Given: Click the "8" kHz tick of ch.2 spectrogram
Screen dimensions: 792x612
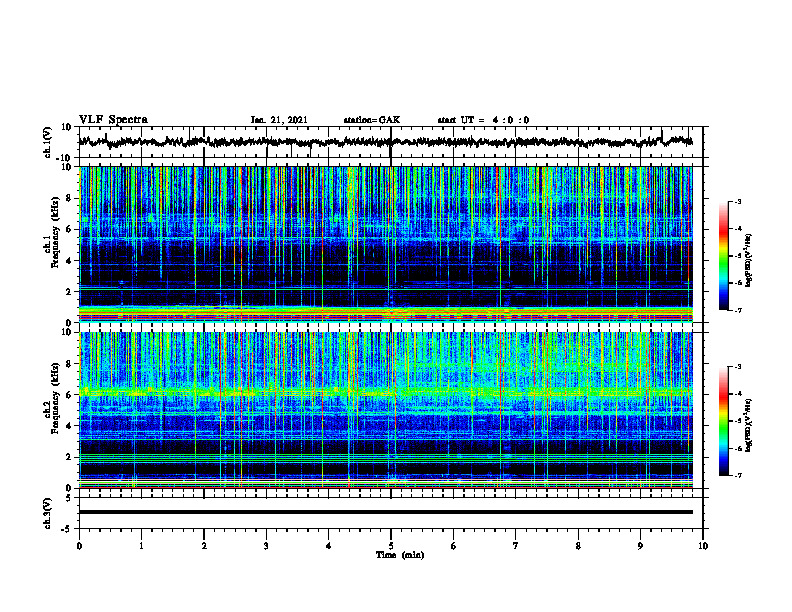Looking at the screenshot, I should coord(69,364).
